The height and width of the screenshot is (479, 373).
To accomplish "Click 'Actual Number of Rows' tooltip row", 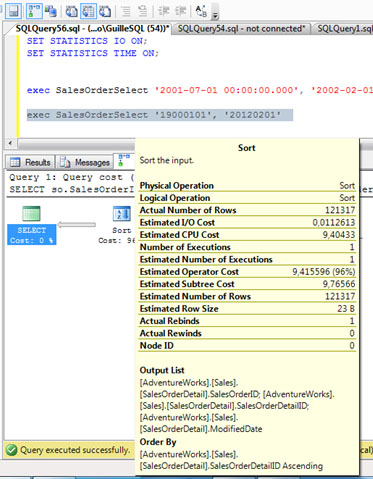I will 247,210.
